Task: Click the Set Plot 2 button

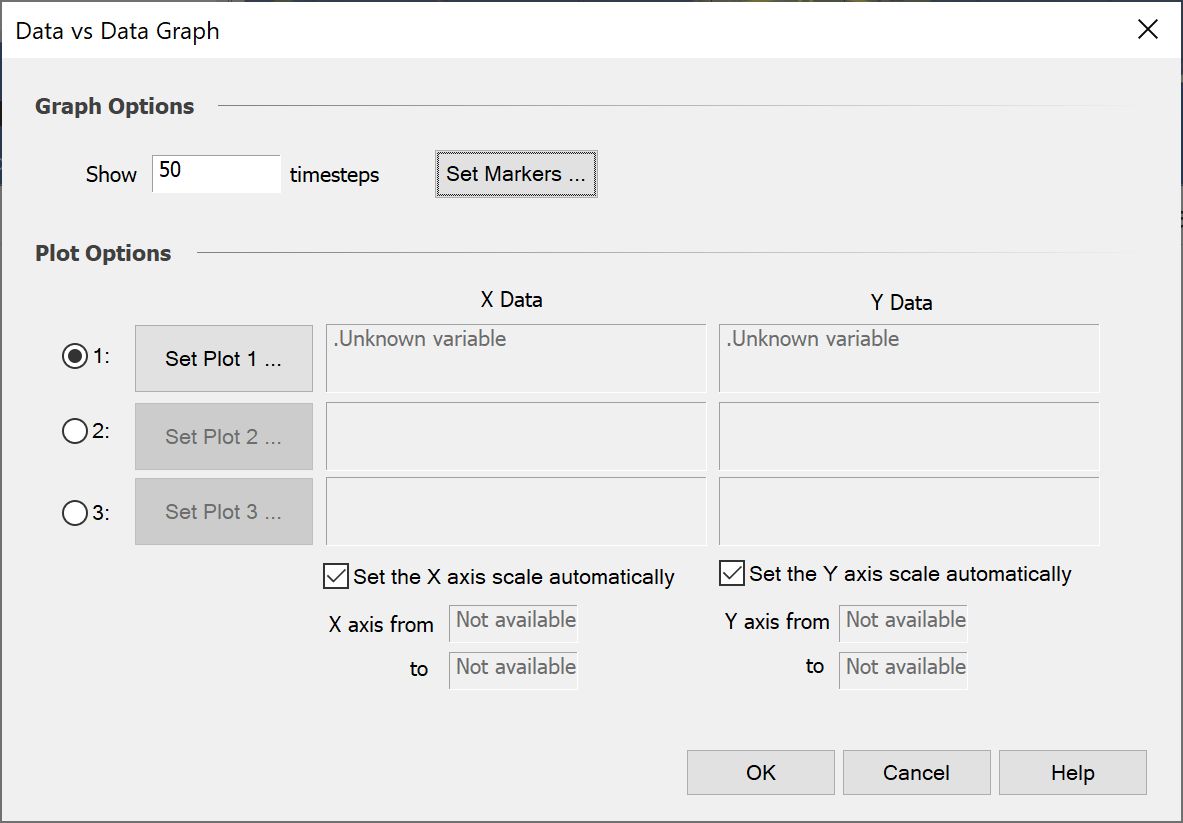Action: click(x=224, y=436)
